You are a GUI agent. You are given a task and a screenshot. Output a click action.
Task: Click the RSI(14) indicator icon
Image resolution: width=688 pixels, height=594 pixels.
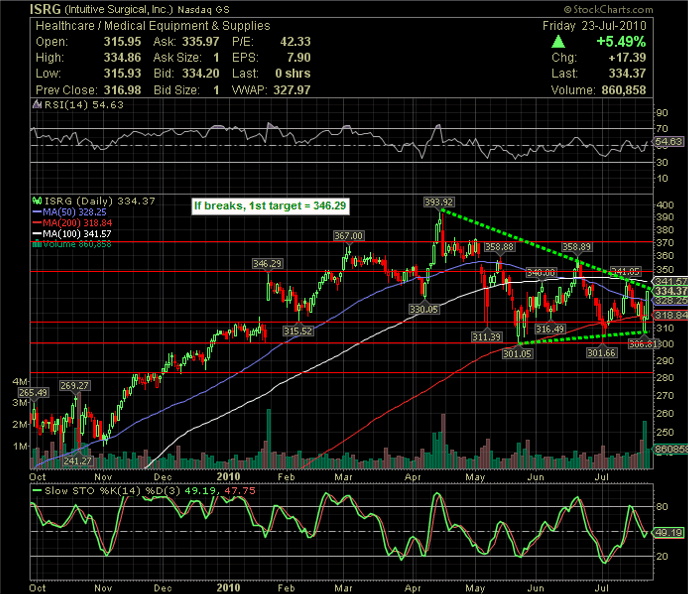point(37,105)
